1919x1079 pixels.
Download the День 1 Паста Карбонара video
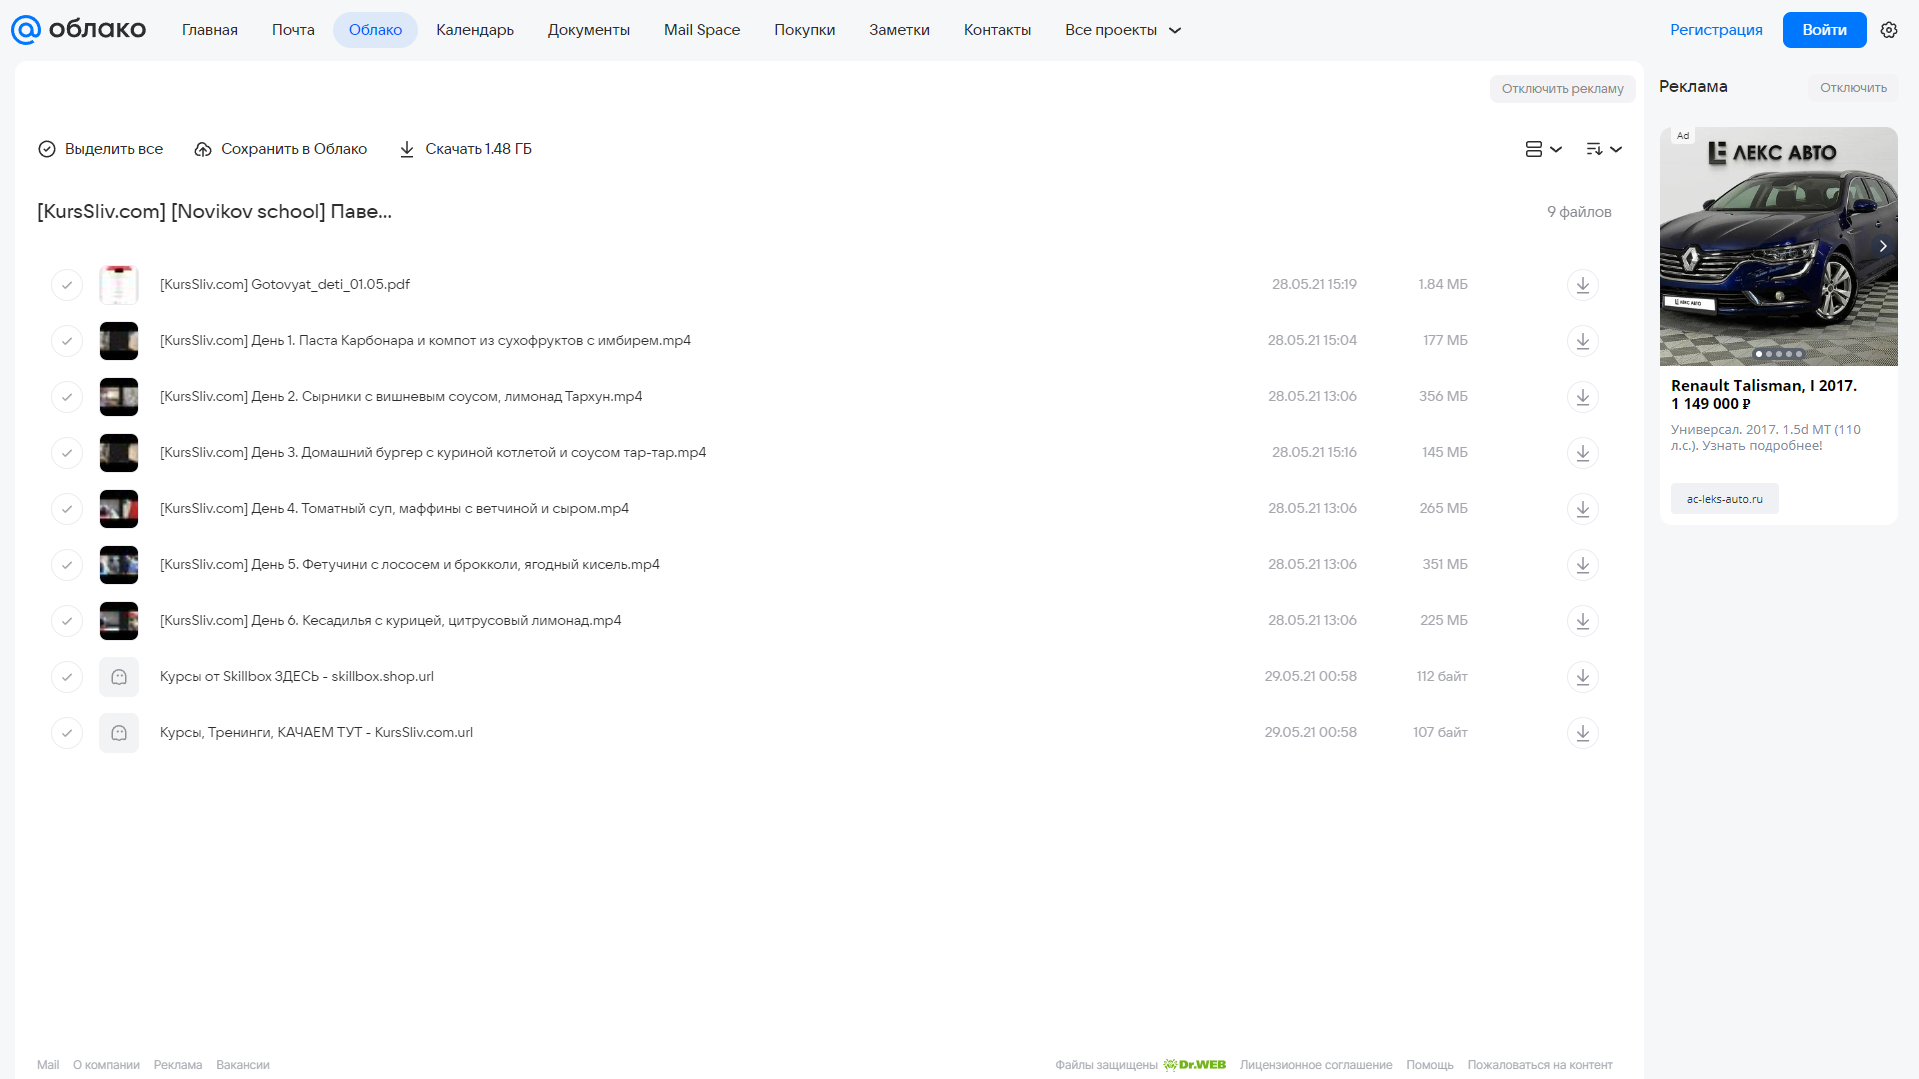tap(1582, 341)
